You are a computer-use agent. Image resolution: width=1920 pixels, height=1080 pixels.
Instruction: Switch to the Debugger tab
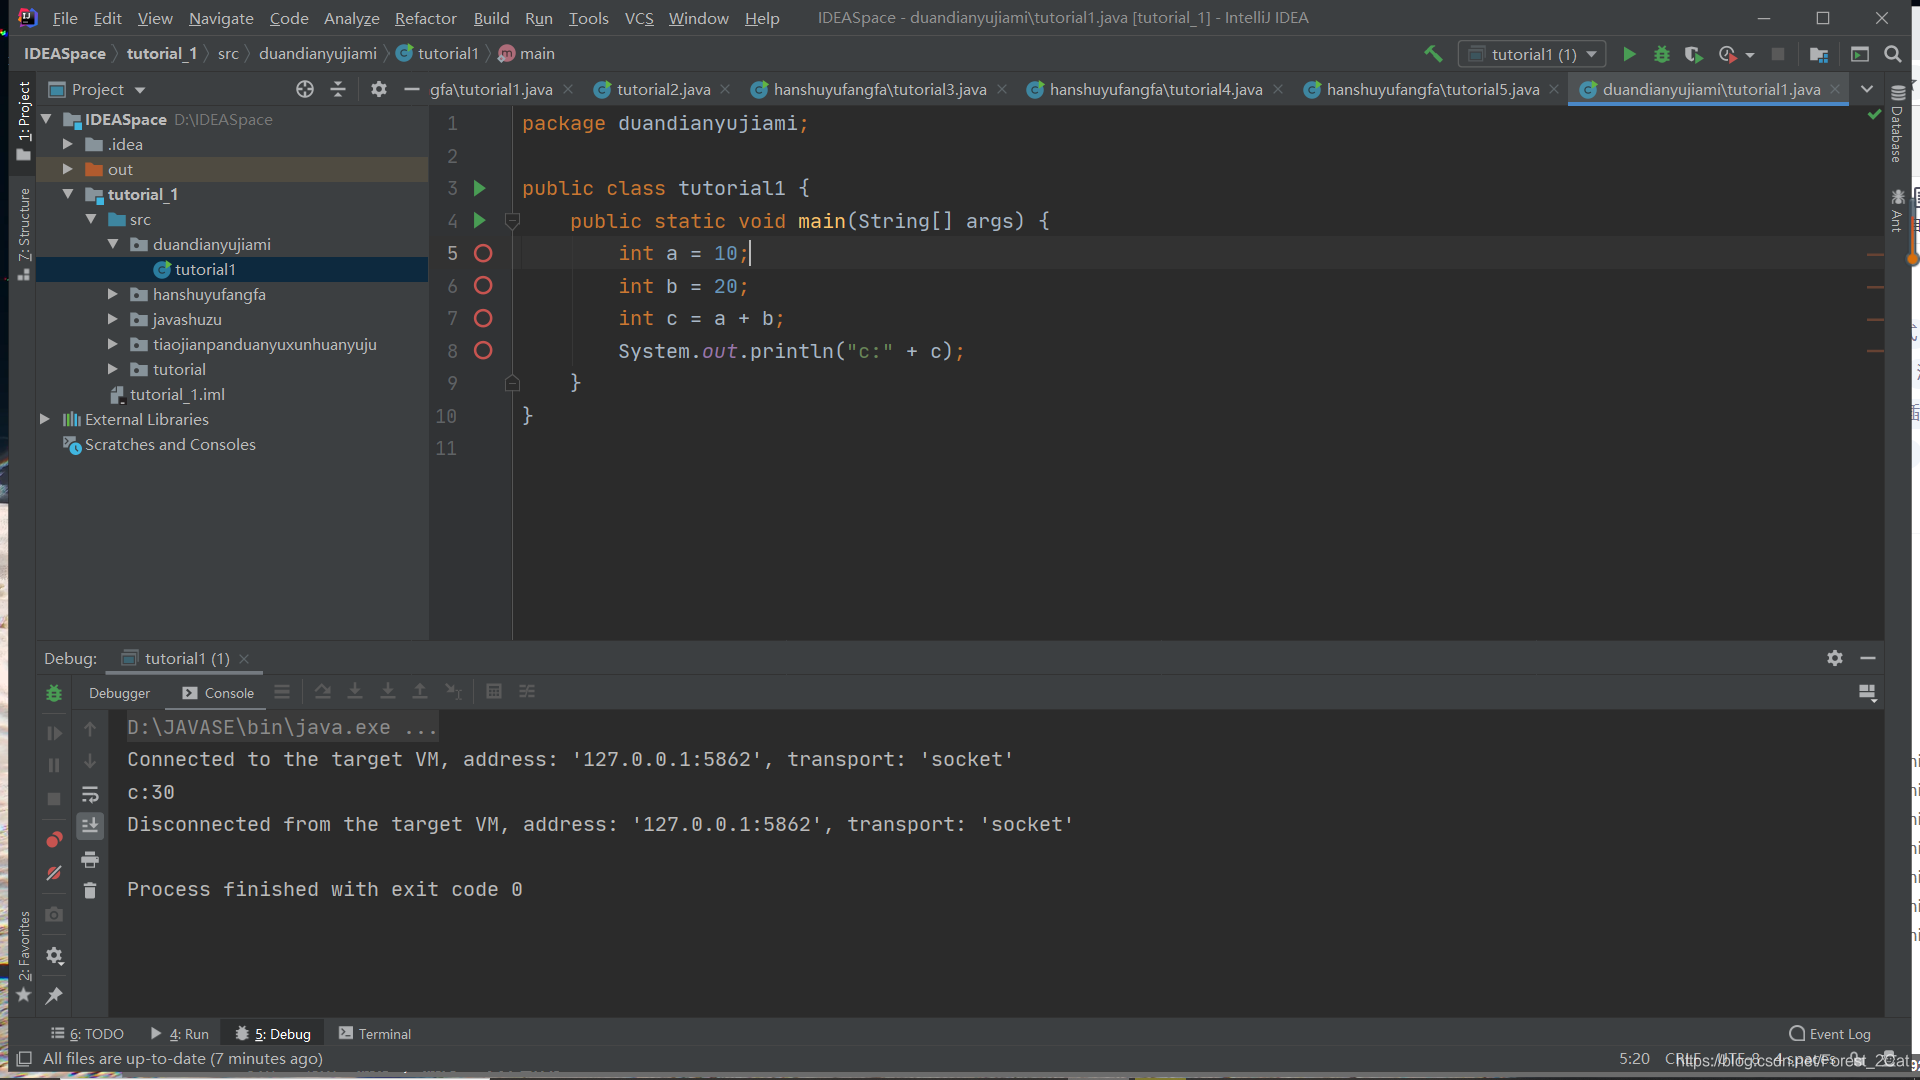(121, 691)
